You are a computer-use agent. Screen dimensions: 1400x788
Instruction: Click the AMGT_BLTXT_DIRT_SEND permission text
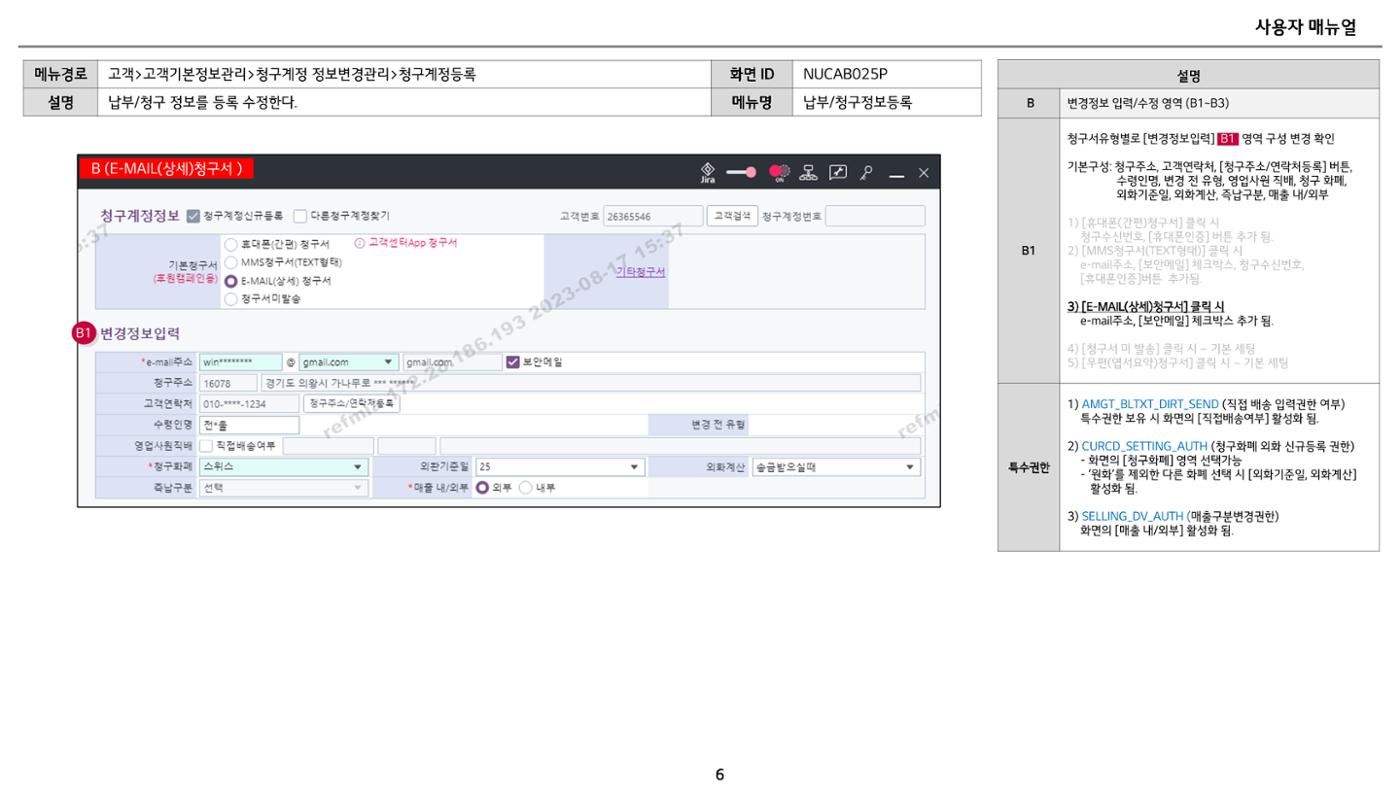coord(1150,404)
